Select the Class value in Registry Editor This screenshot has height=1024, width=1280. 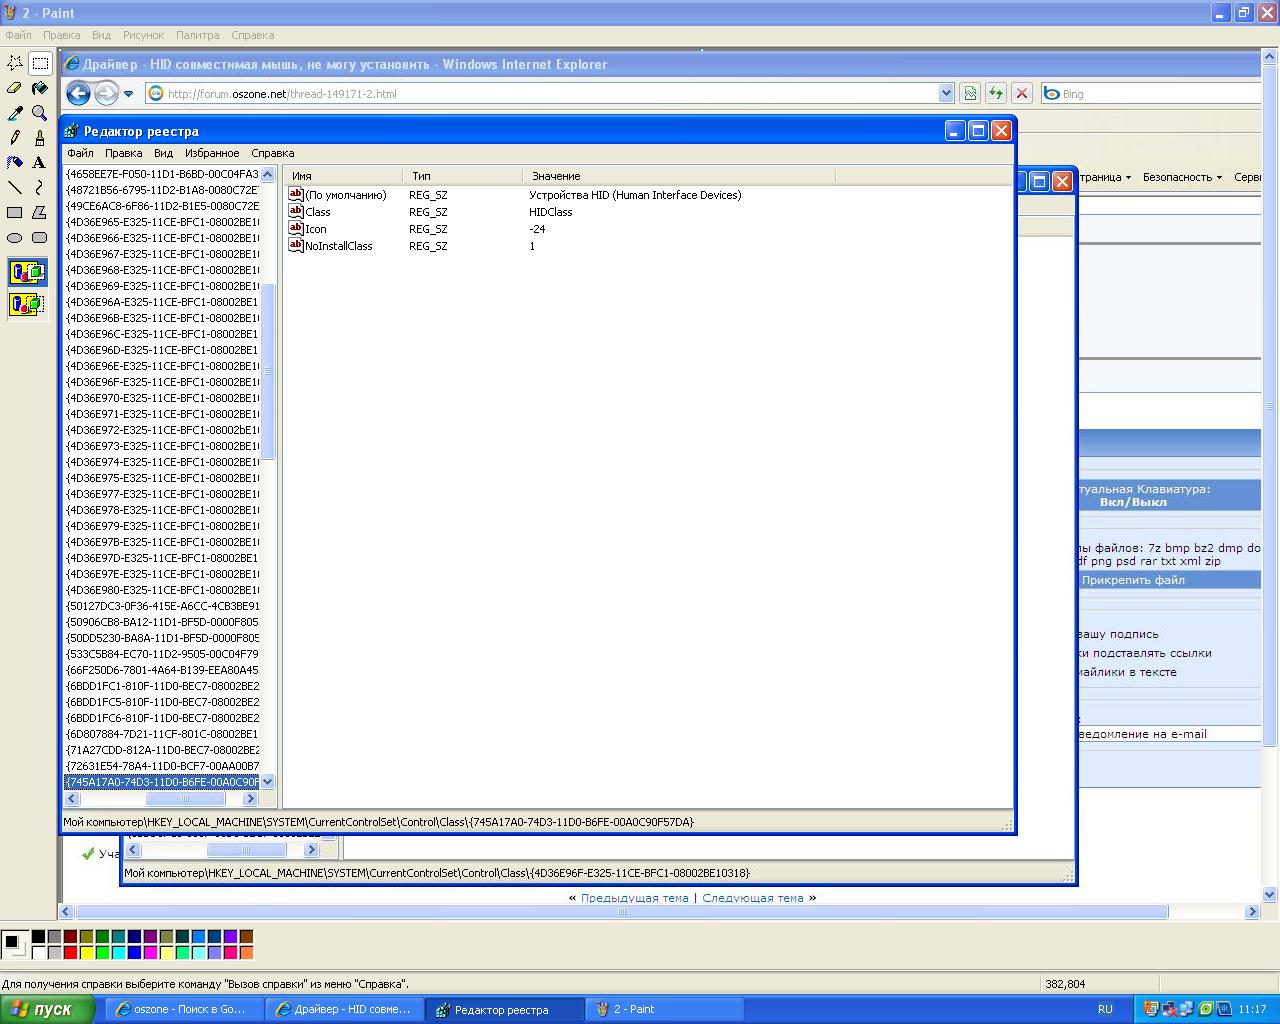[317, 212]
